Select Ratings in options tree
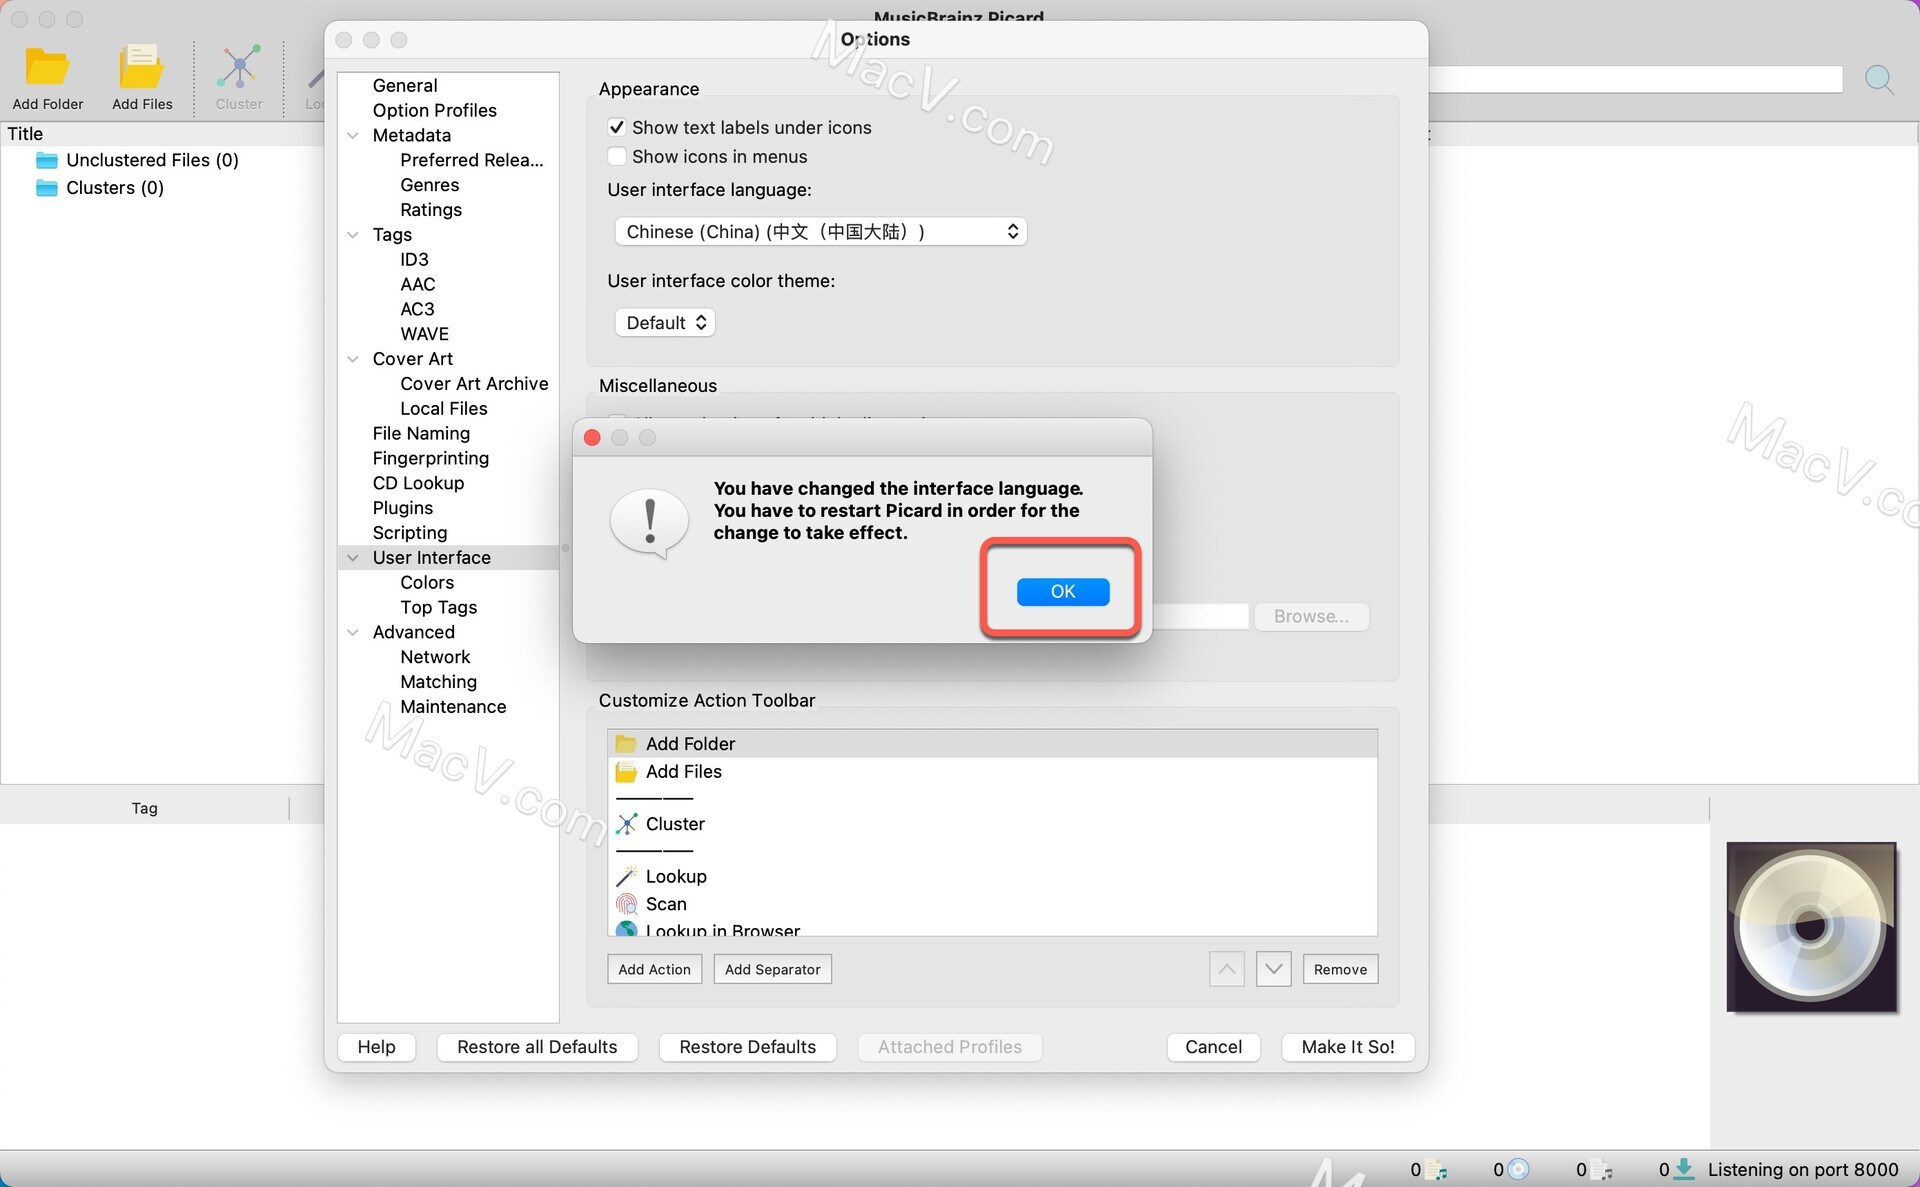 (431, 210)
